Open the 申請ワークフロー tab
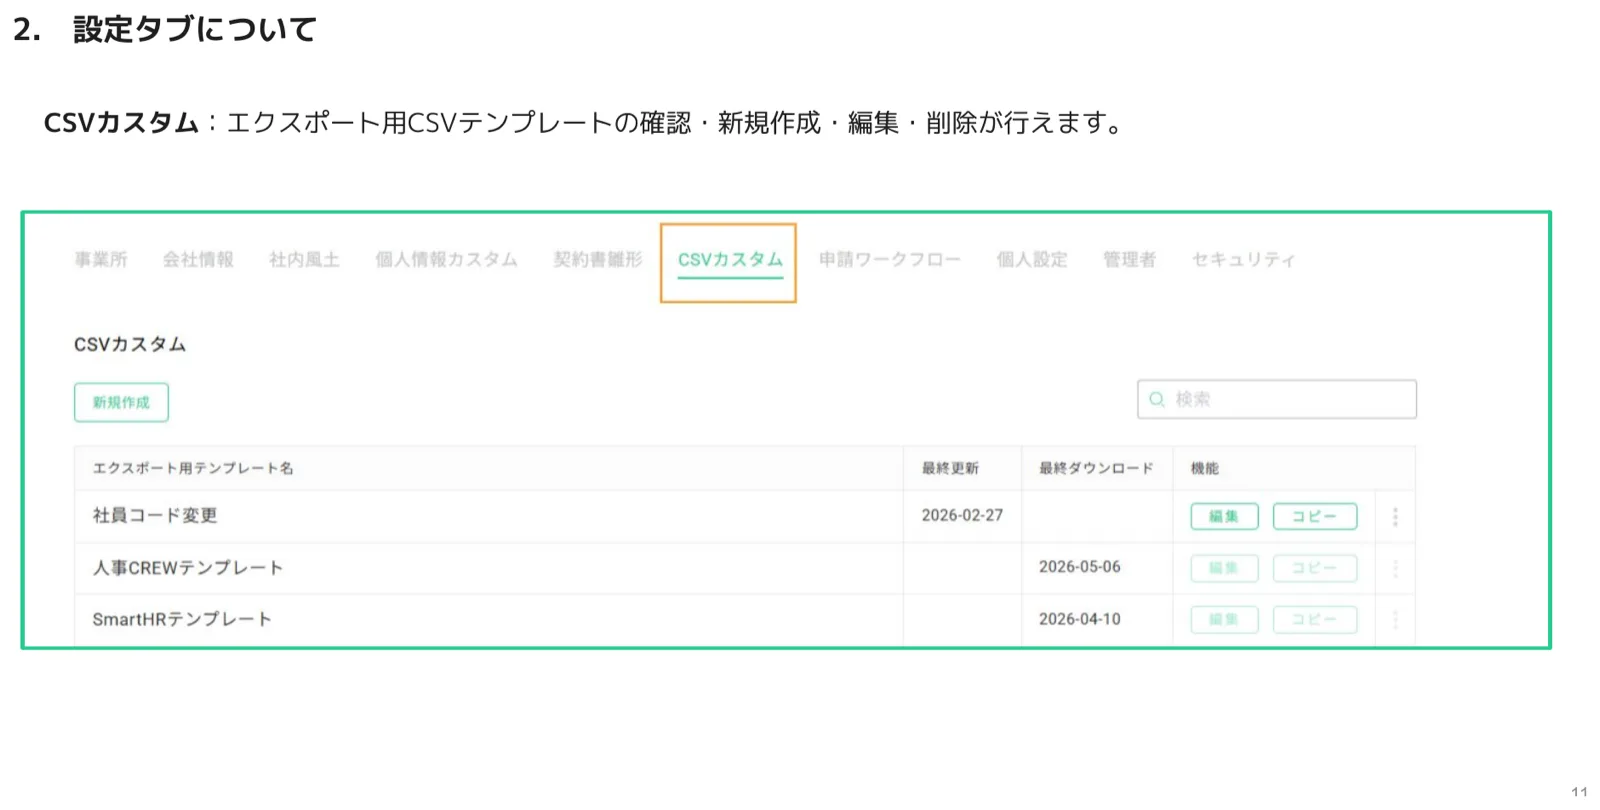Viewport: 1600px width, 810px height. tap(889, 260)
